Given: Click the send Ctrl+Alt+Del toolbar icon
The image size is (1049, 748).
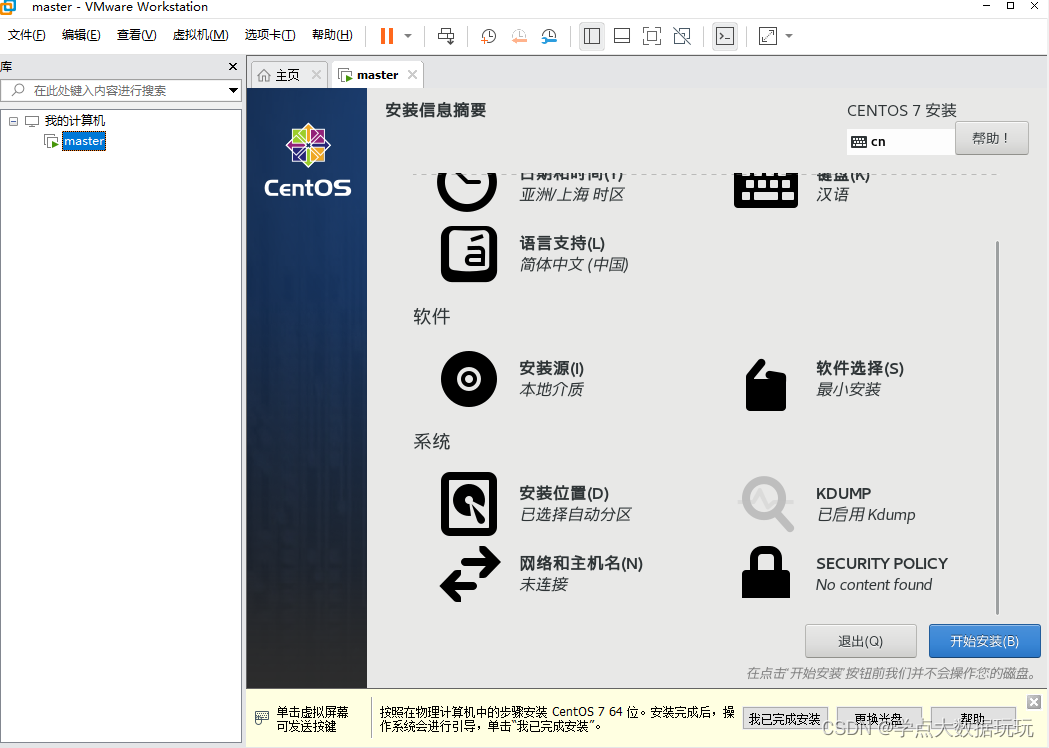Looking at the screenshot, I should coord(446,36).
